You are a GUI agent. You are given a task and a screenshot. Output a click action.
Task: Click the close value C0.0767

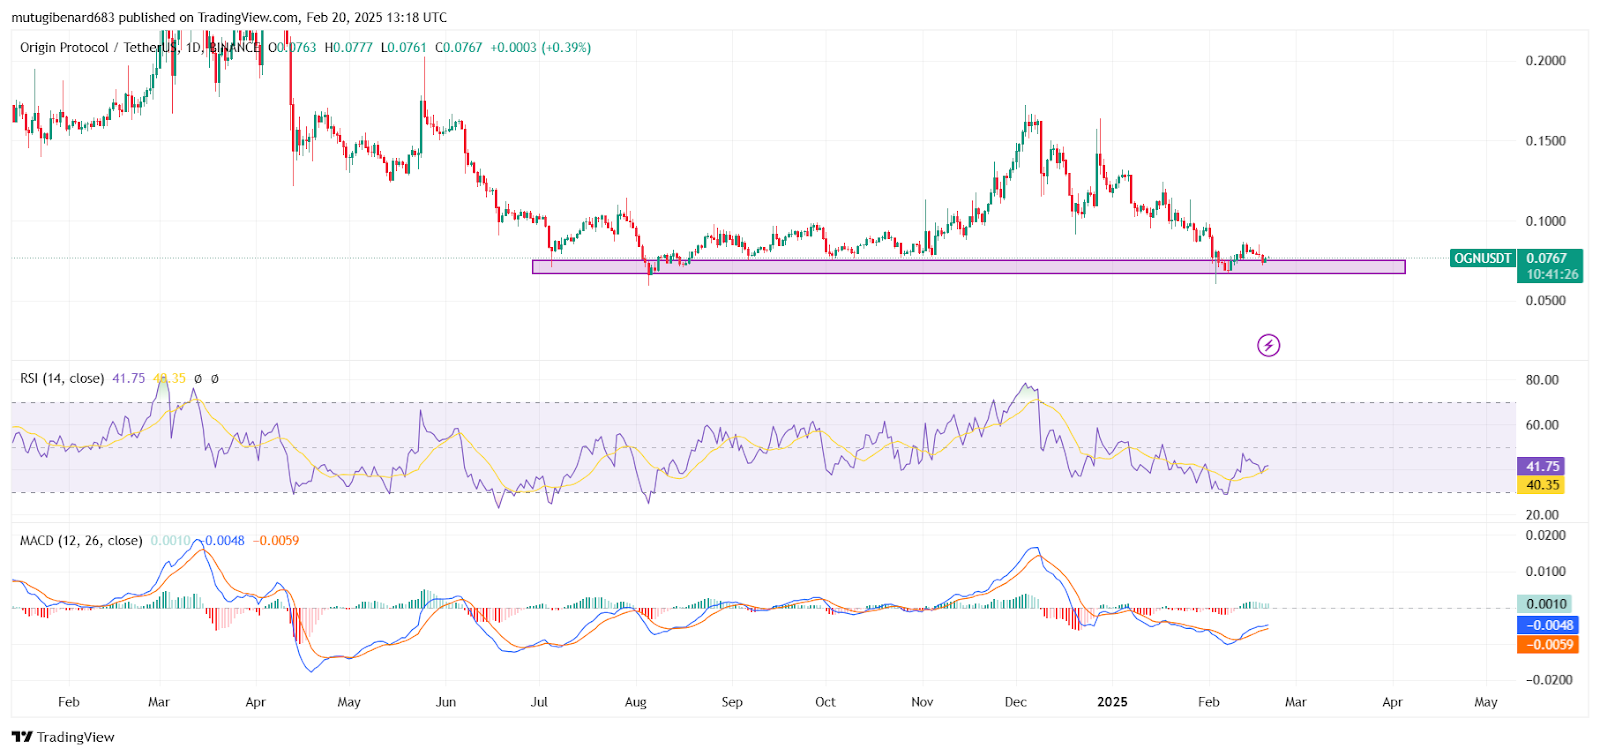point(459,48)
